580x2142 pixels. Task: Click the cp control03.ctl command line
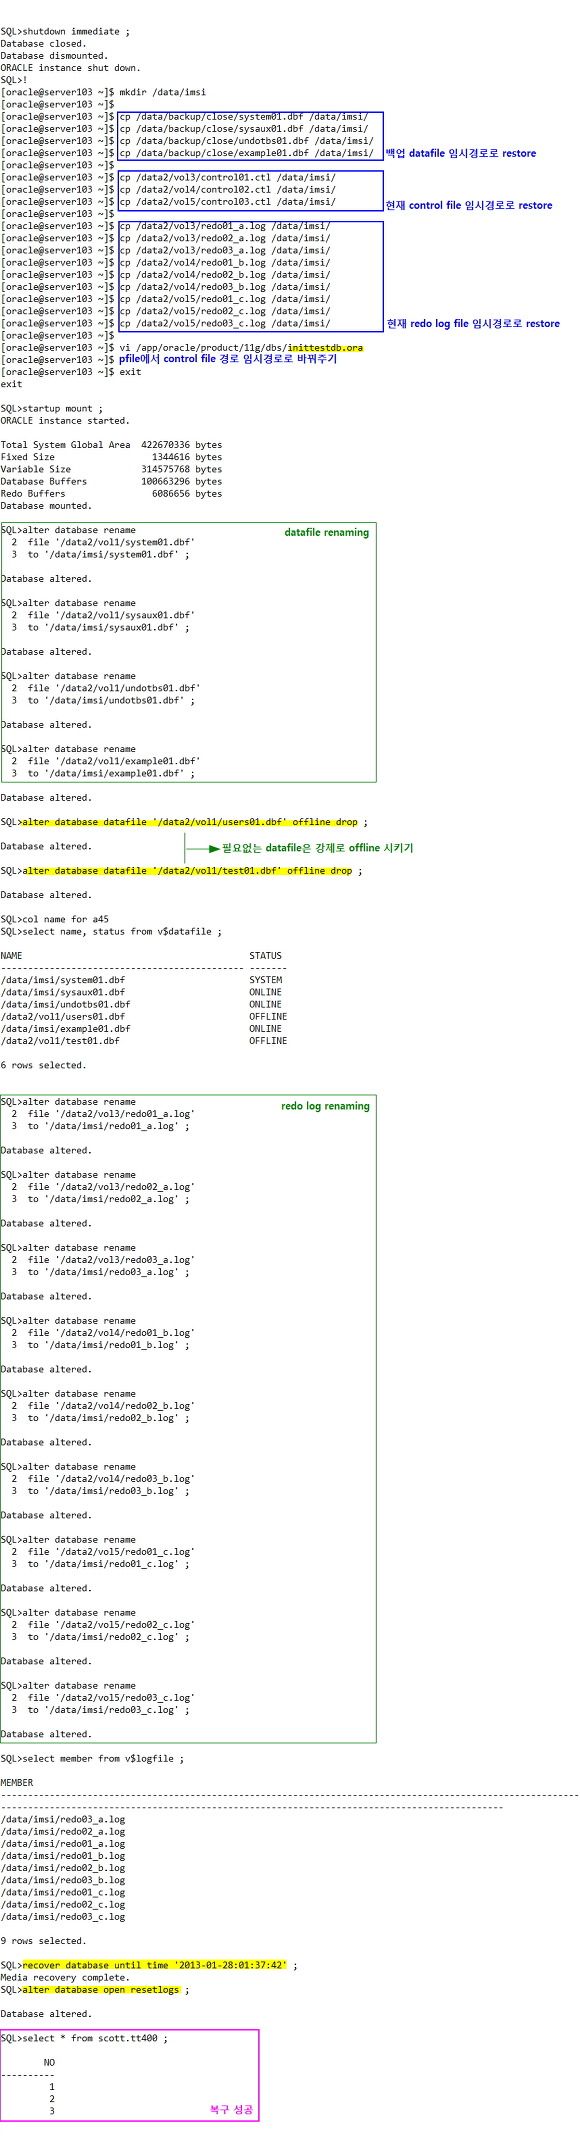pos(227,201)
